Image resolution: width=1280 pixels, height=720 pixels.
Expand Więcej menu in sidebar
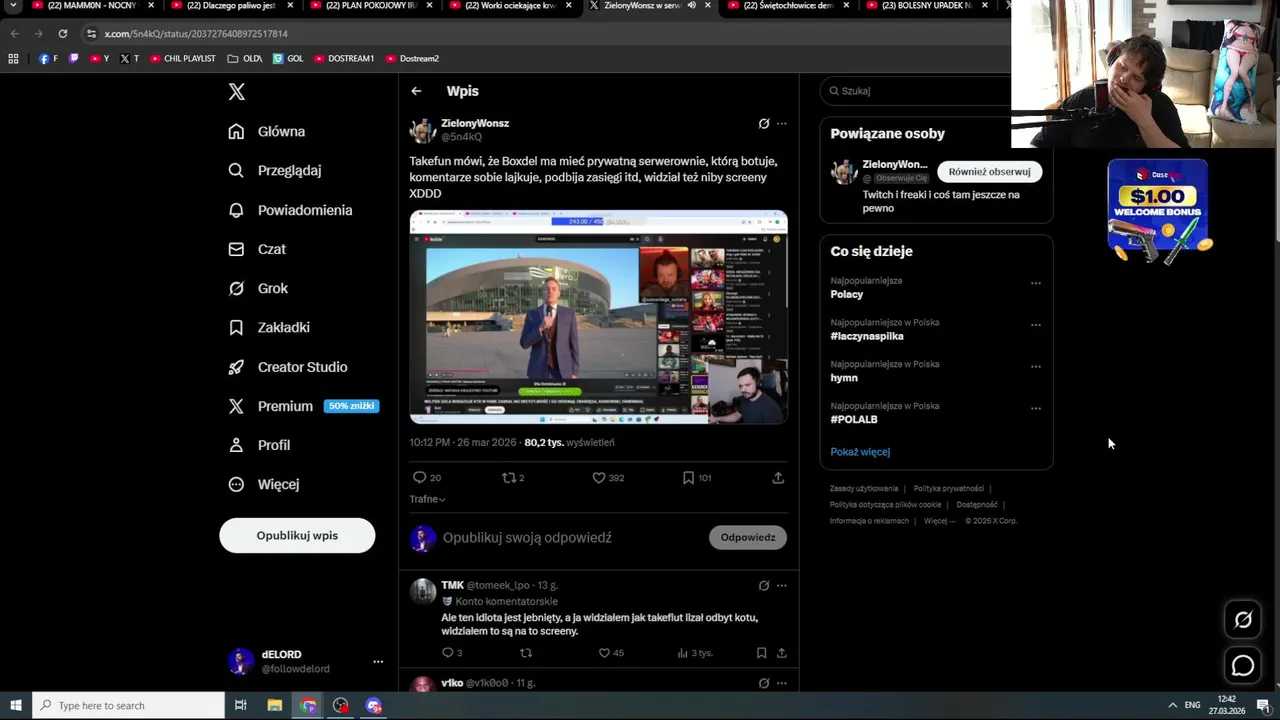click(264, 484)
